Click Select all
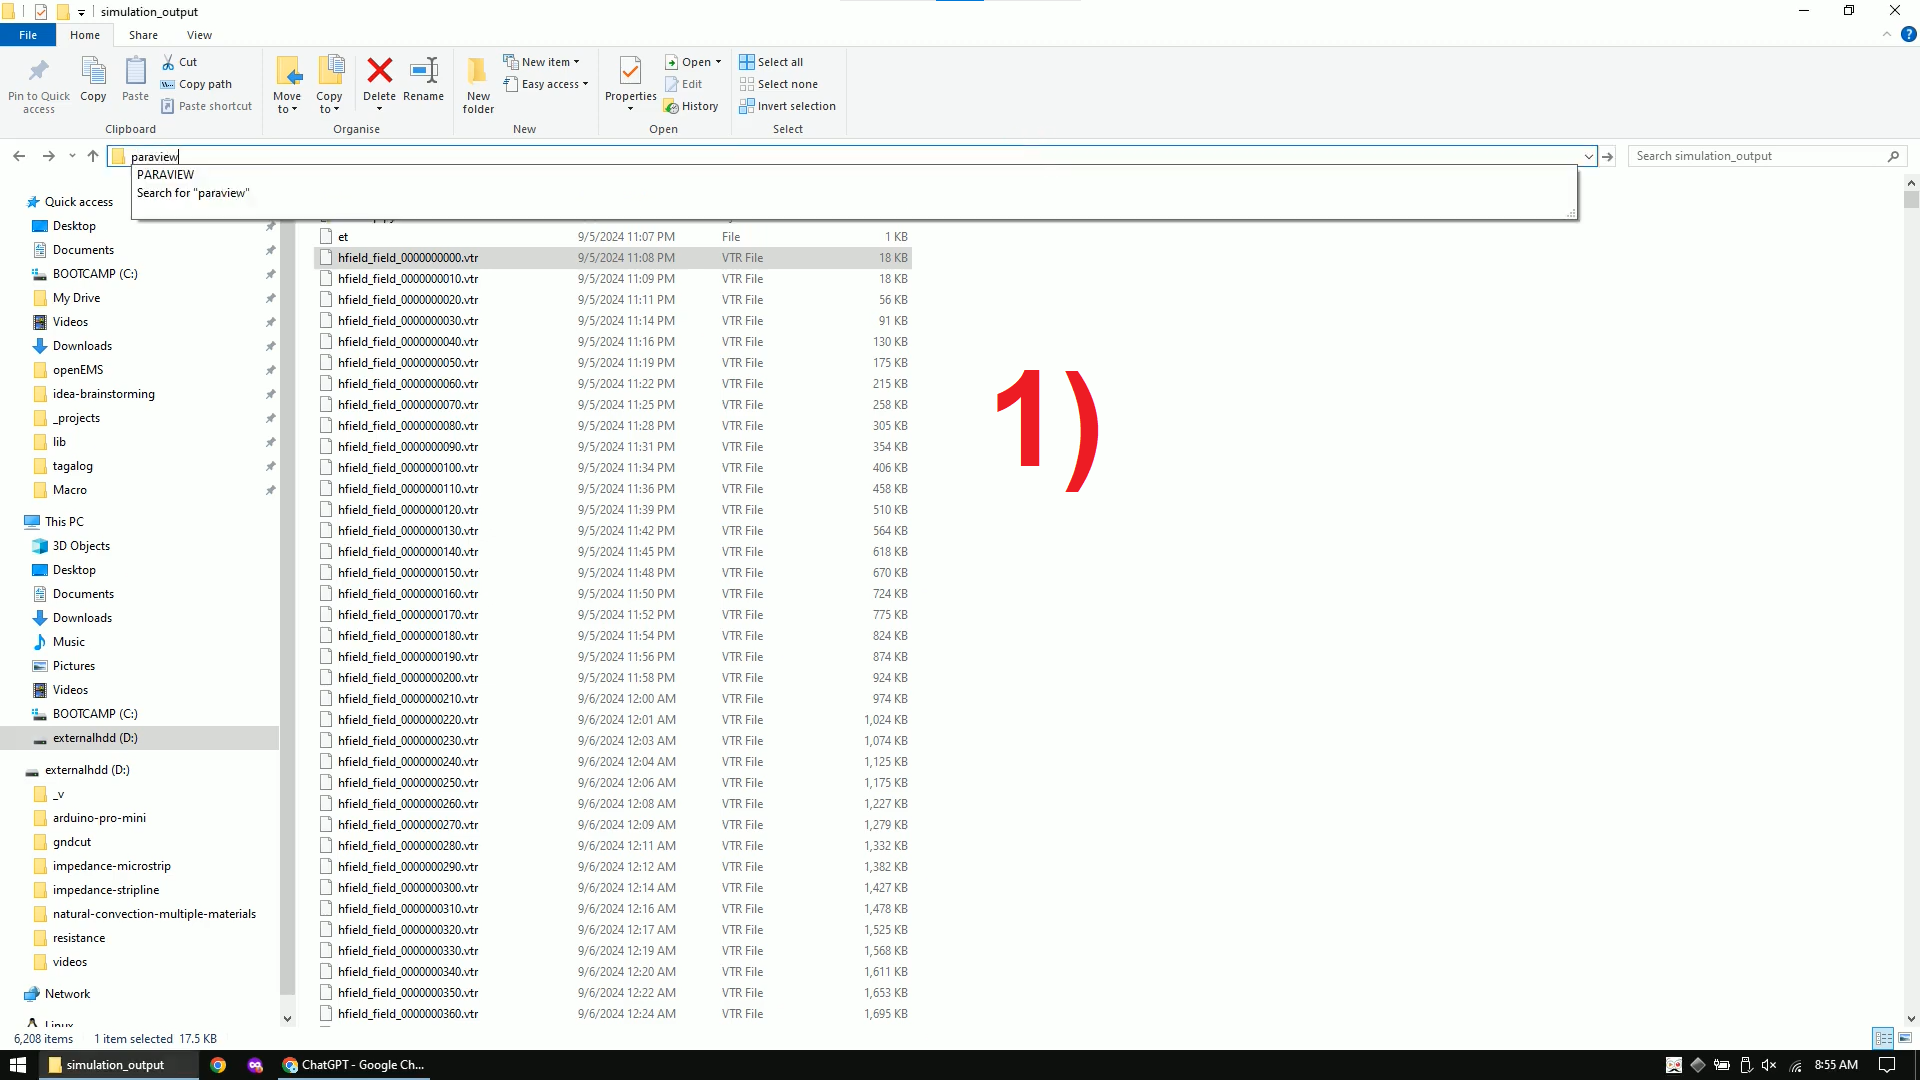Image resolution: width=1920 pixels, height=1080 pixels. [771, 62]
